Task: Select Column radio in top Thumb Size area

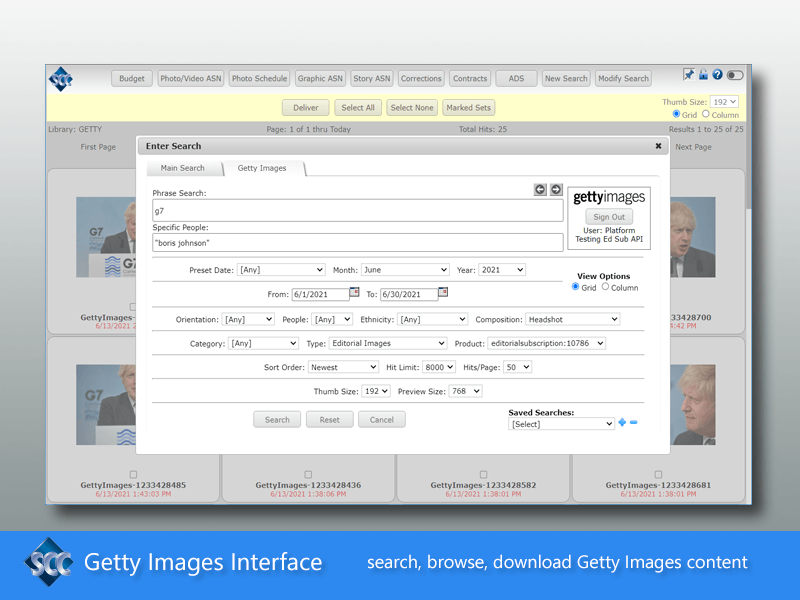Action: tap(706, 114)
